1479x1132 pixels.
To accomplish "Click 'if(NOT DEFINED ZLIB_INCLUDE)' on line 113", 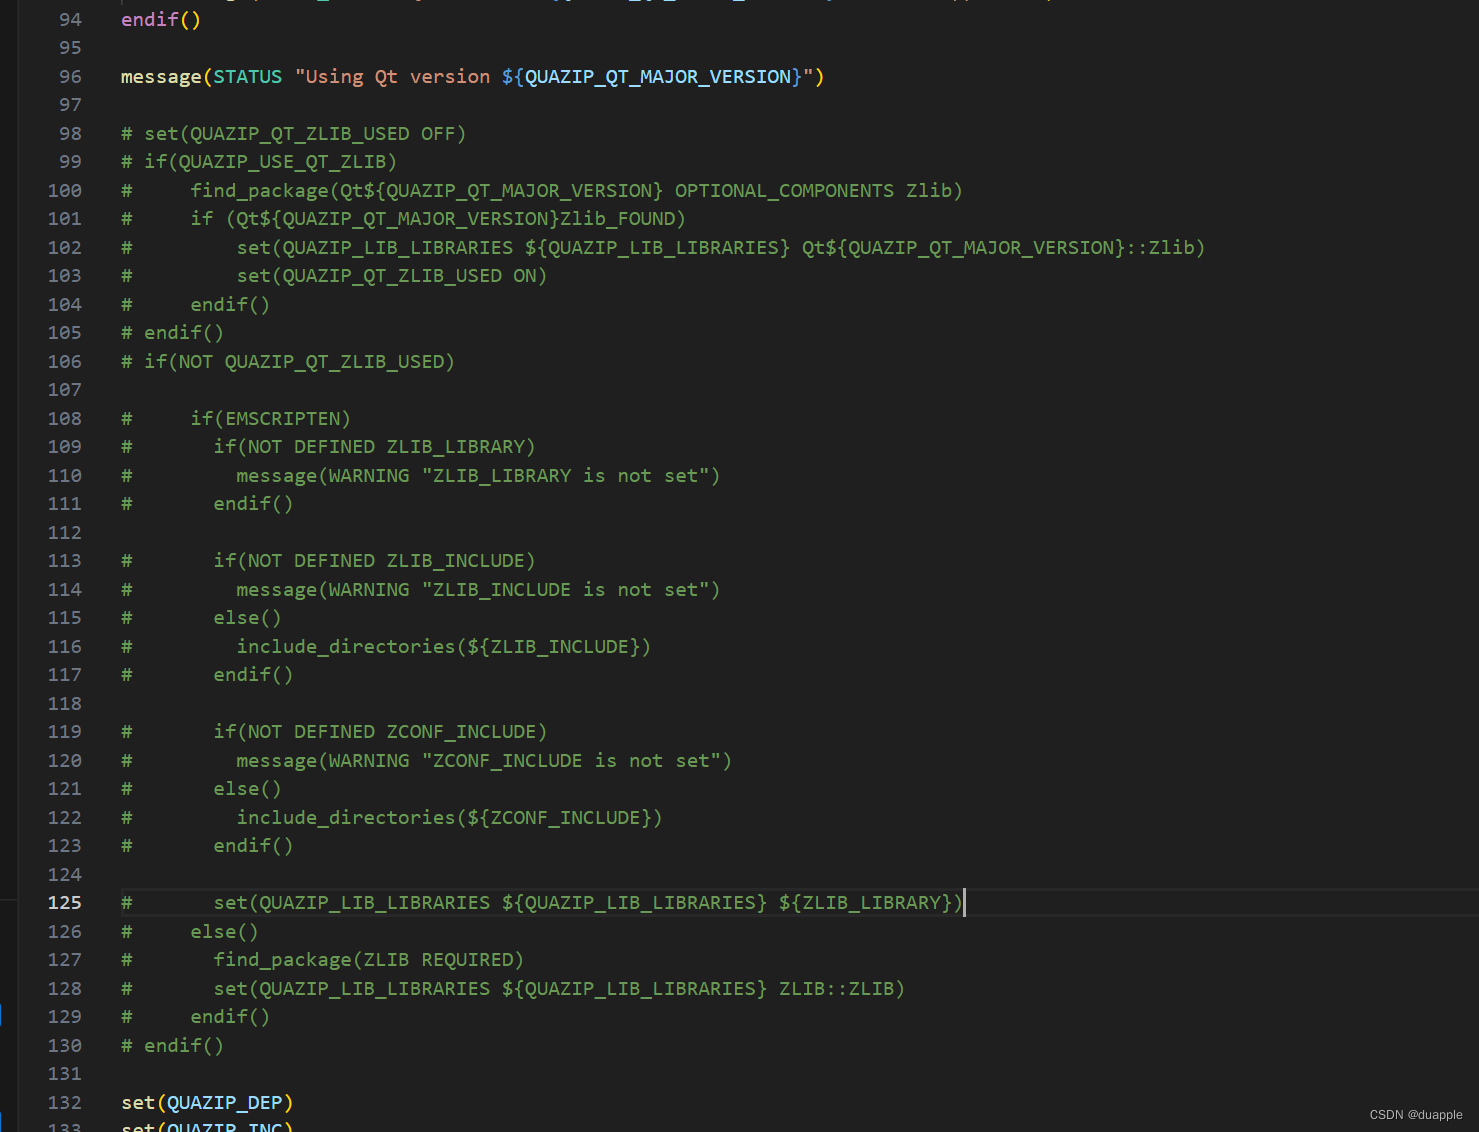I will pyautogui.click(x=374, y=561).
